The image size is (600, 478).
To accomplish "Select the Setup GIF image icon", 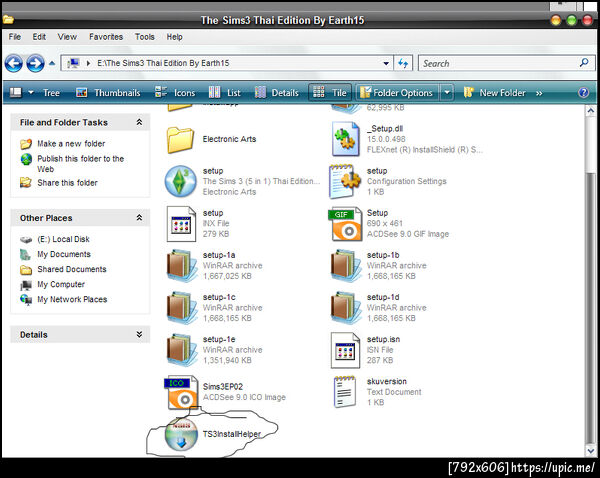I will [345, 224].
